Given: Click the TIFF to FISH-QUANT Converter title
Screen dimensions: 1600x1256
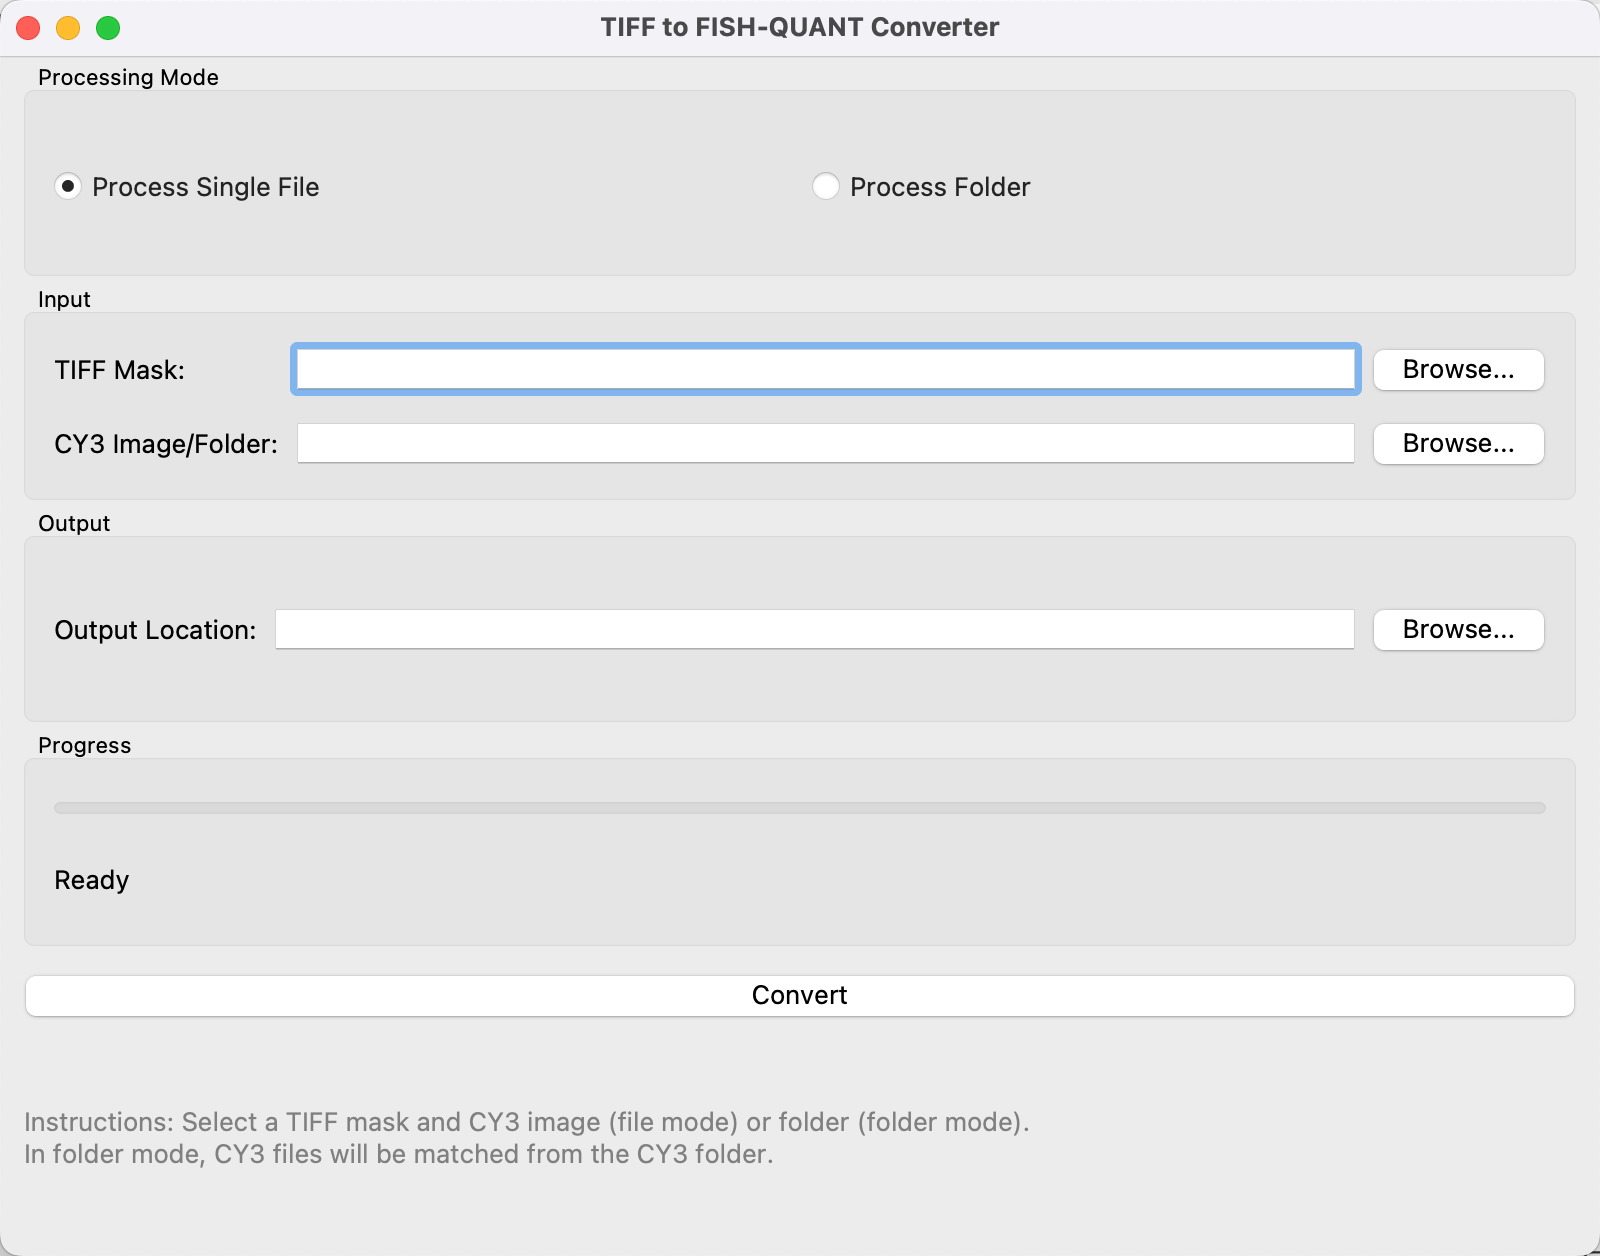Looking at the screenshot, I should point(800,27).
